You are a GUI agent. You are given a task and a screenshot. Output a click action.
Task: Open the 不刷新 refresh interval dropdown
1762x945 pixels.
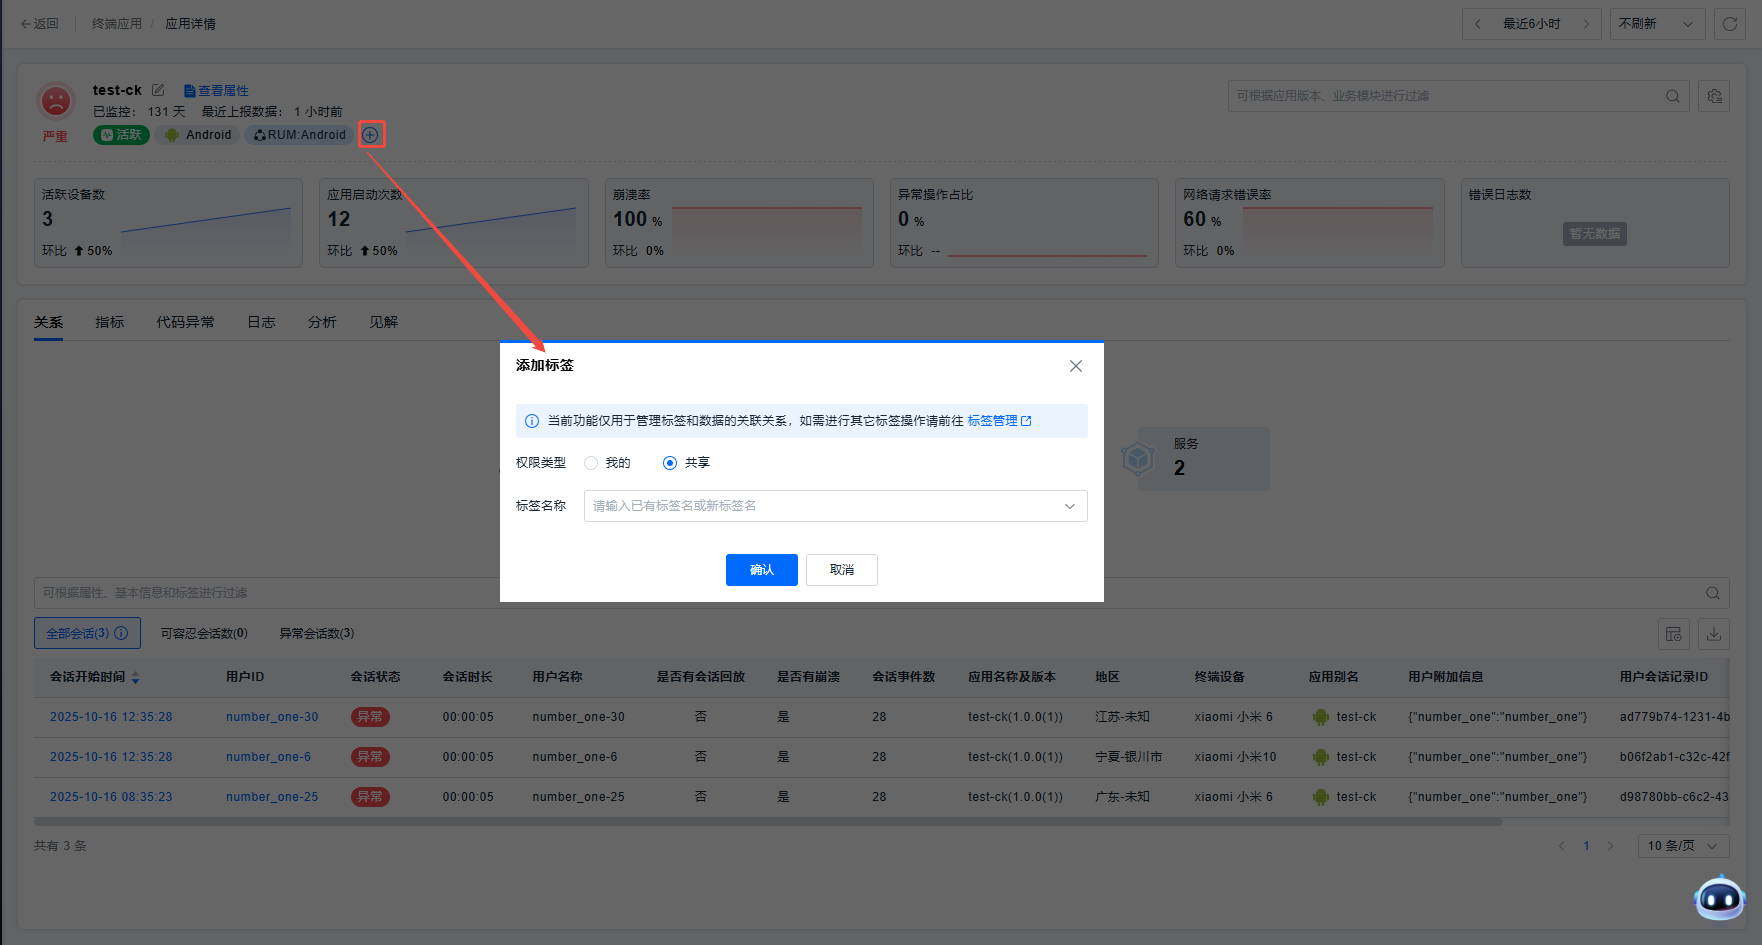1656,24
